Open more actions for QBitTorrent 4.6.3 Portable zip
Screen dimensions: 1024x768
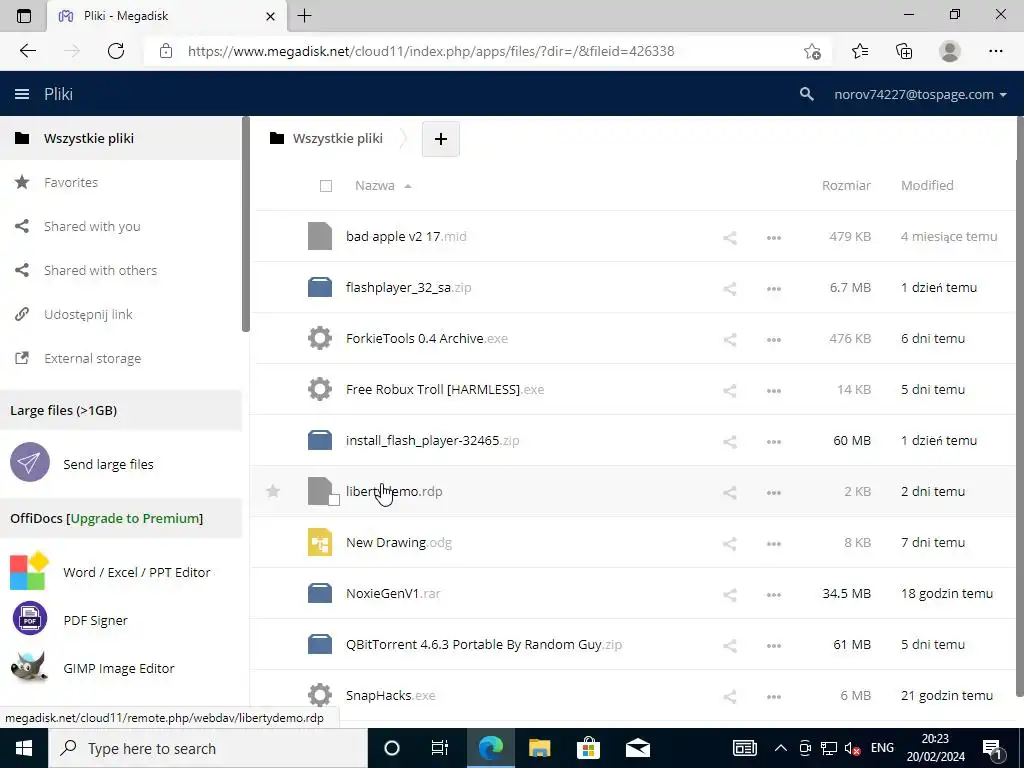[774, 645]
